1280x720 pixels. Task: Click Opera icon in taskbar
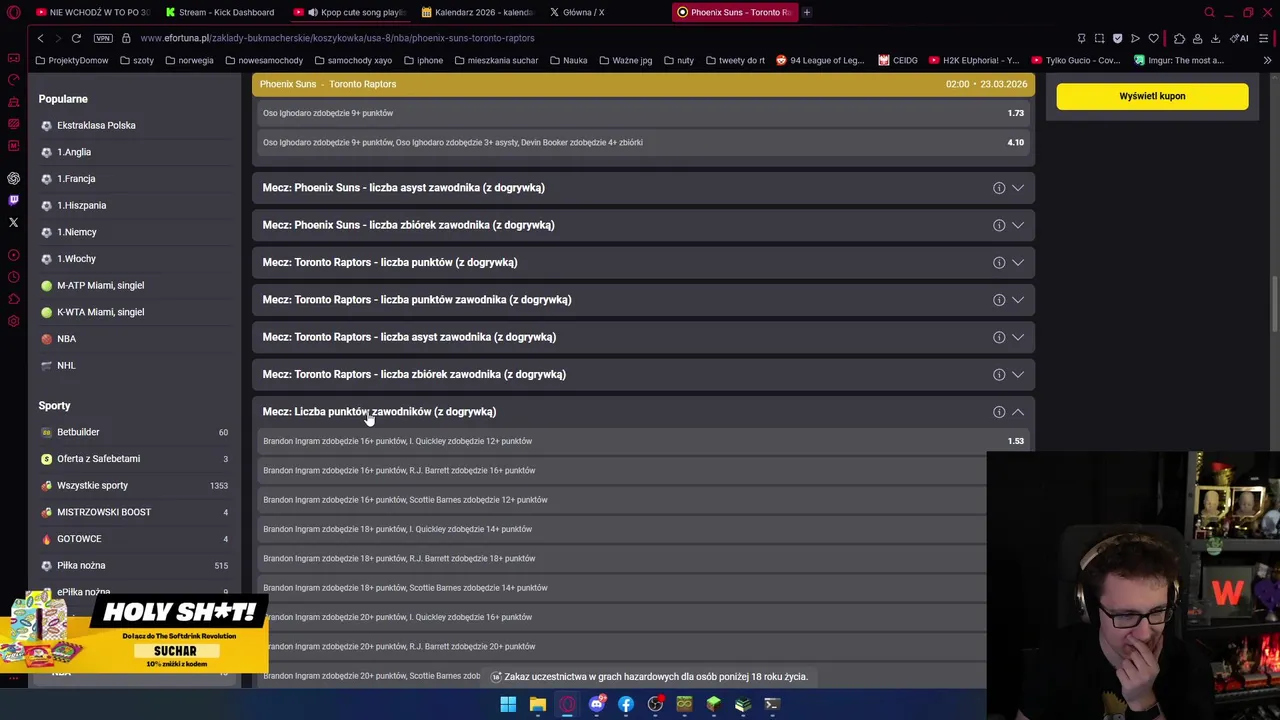567,704
